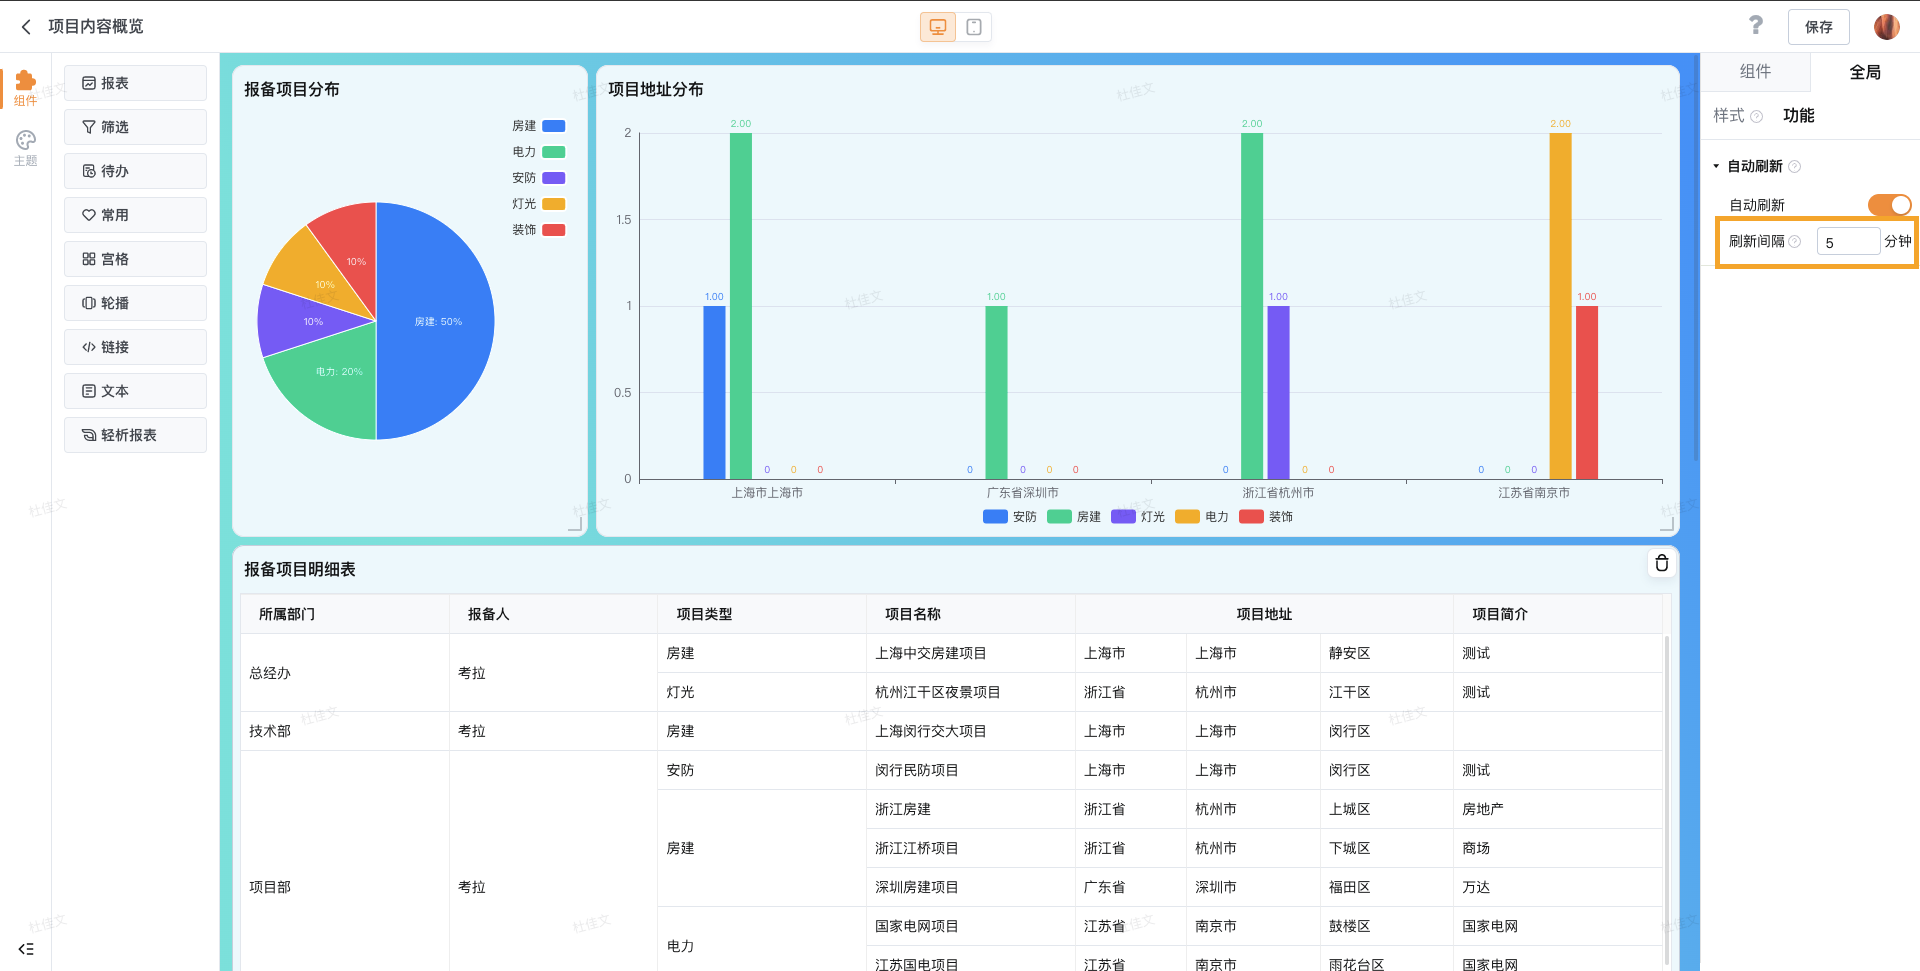Add a 待办 component
The height and width of the screenshot is (971, 1920).
(x=135, y=171)
